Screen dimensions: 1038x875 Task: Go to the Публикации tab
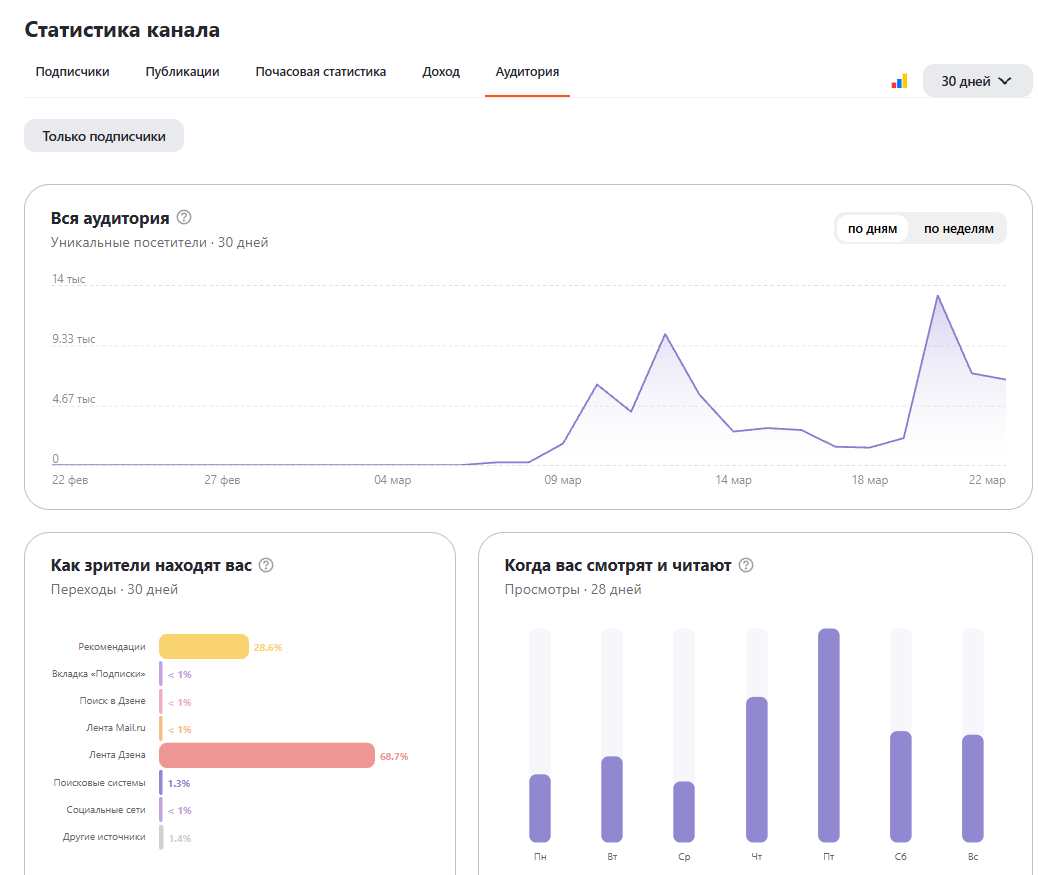pos(182,72)
